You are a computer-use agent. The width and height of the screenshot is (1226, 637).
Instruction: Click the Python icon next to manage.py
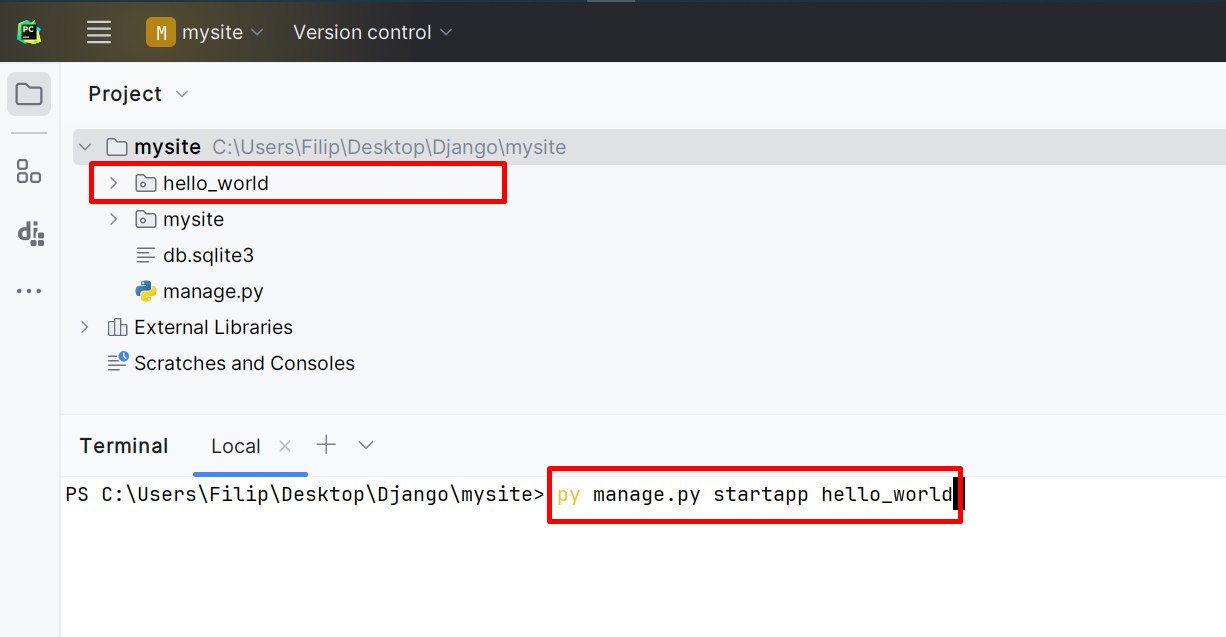tap(143, 291)
